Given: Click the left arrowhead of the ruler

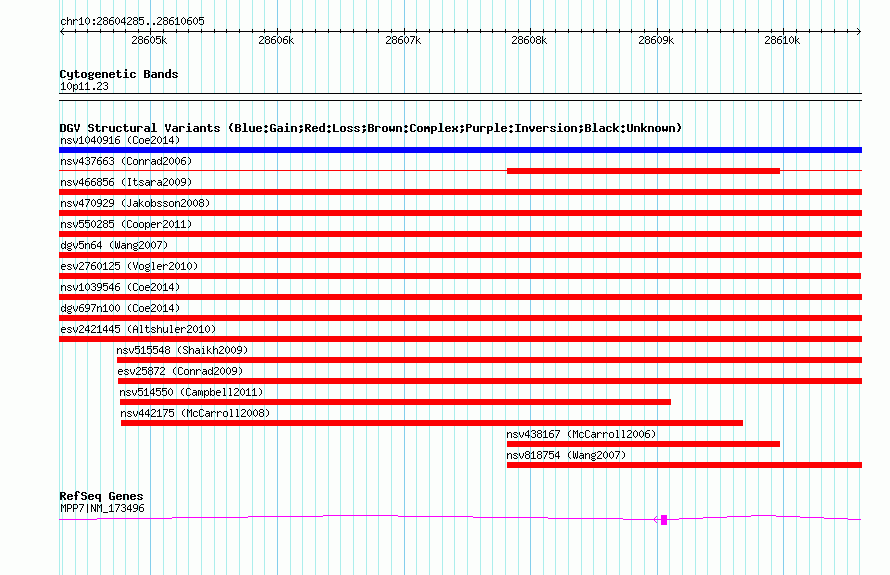Looking at the screenshot, I should [62, 31].
